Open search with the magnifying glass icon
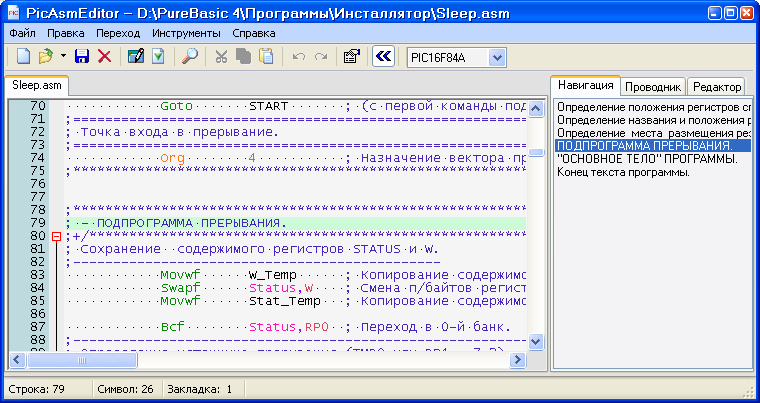Image resolution: width=760 pixels, height=403 pixels. 190,57
